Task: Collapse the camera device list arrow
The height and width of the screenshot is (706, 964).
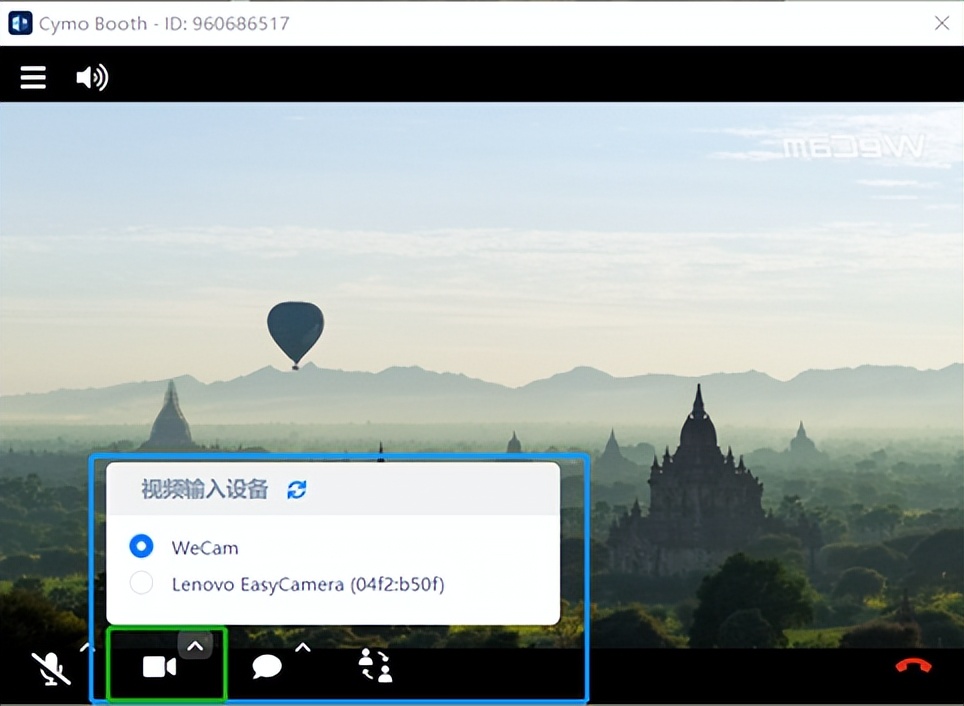Action: 195,646
